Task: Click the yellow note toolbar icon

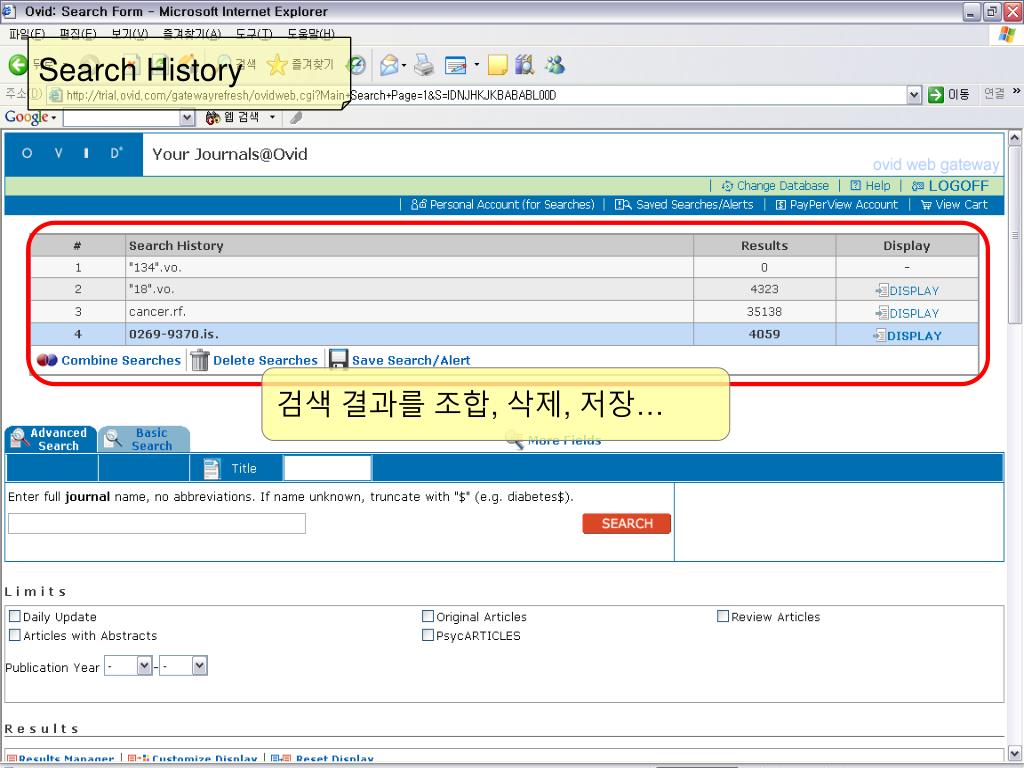Action: [x=498, y=65]
